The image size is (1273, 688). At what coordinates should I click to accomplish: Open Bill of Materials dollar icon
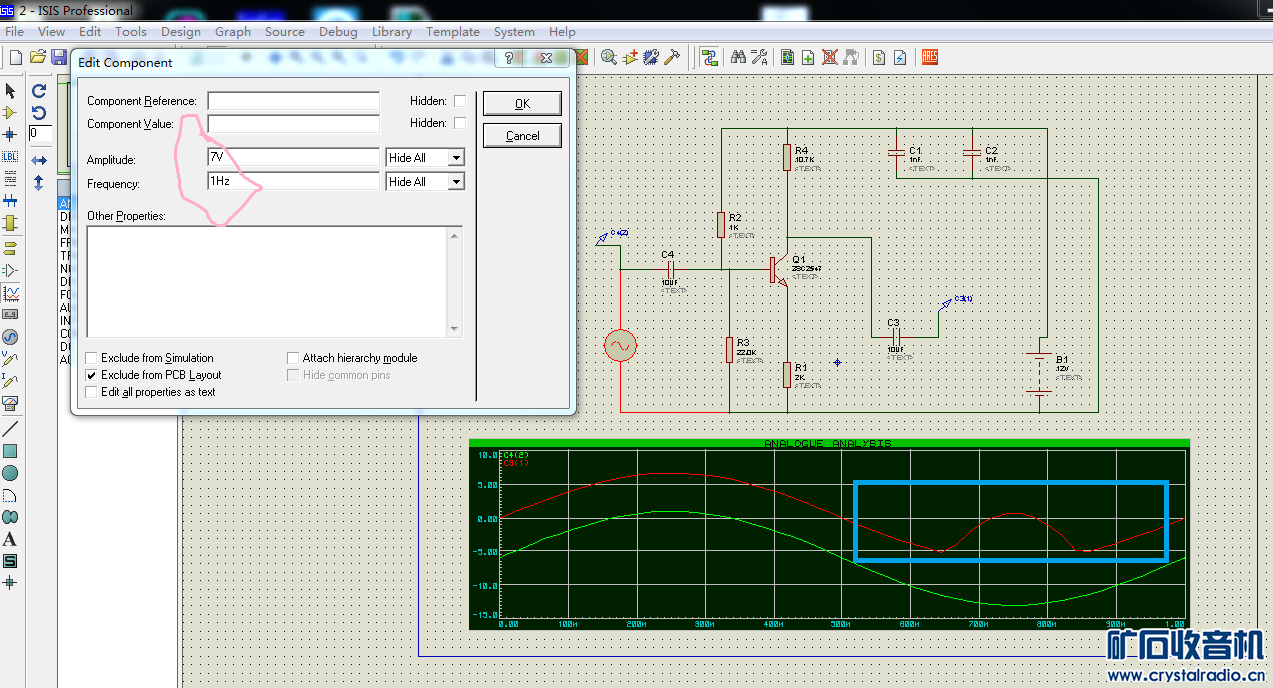[879, 57]
